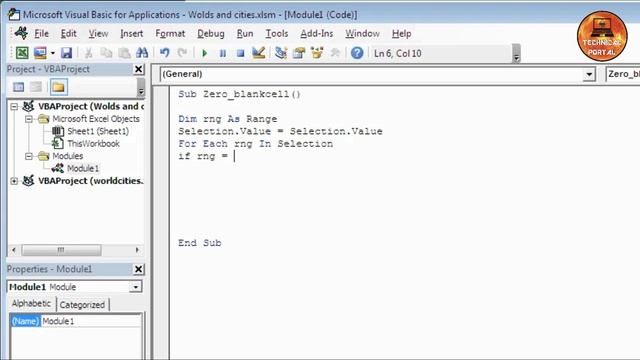Click the Insert UserForm toolbar icon

[x=40, y=53]
